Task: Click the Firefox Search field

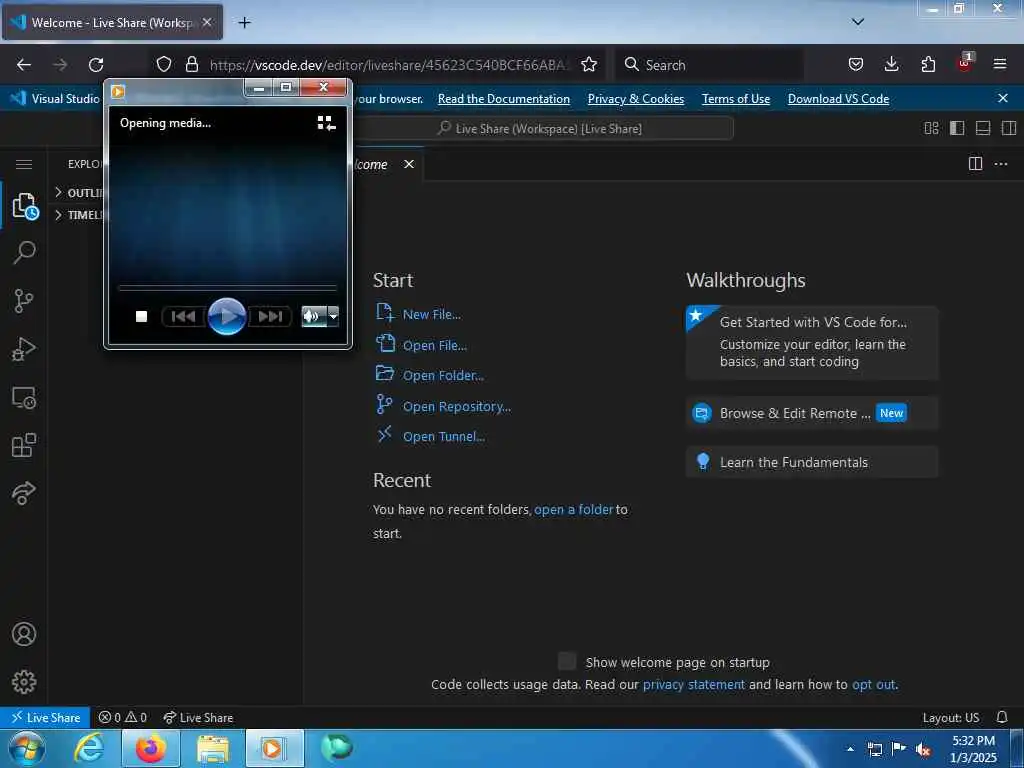Action: click(x=709, y=65)
